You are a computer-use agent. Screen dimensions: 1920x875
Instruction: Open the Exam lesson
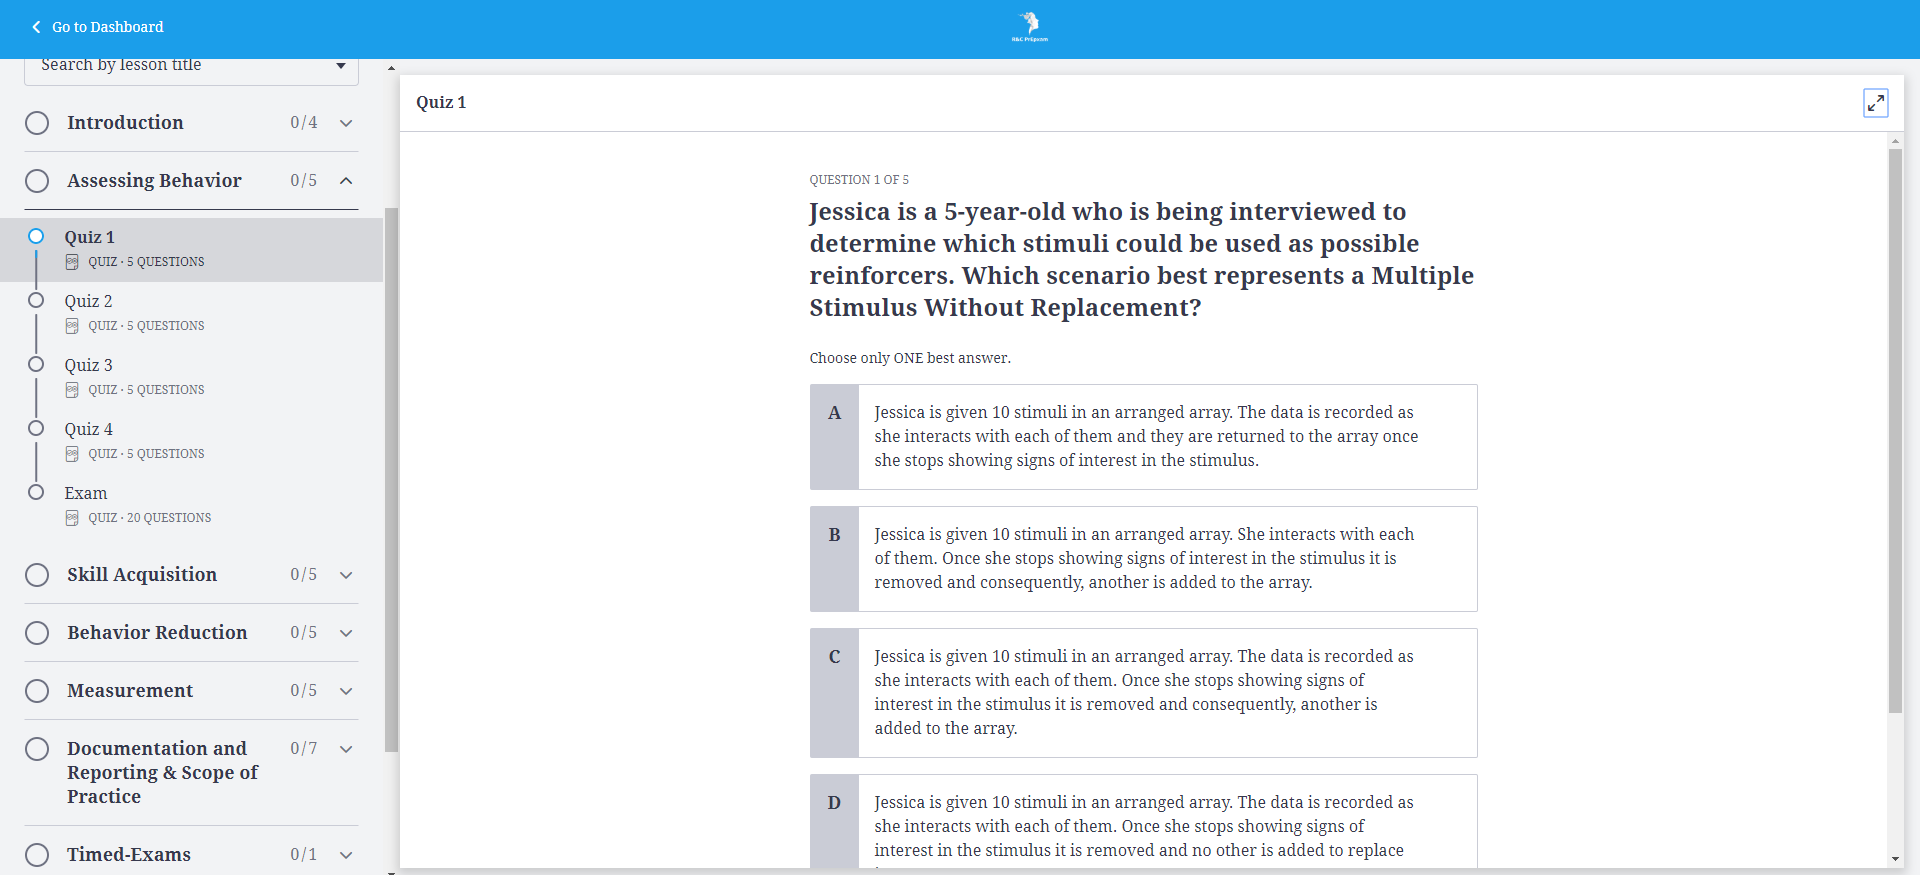coord(191,506)
